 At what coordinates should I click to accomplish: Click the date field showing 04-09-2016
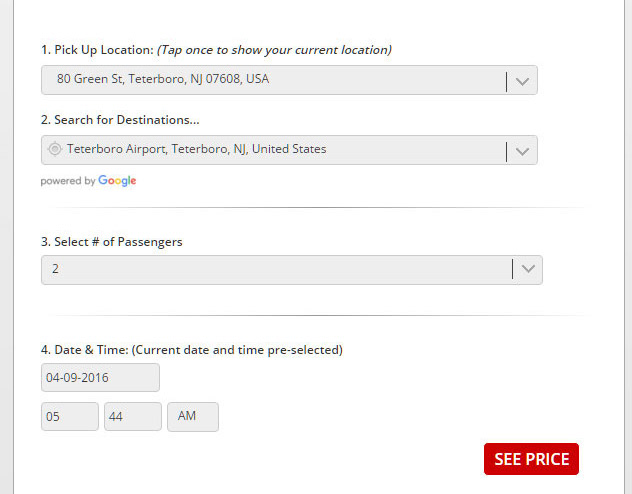click(100, 378)
